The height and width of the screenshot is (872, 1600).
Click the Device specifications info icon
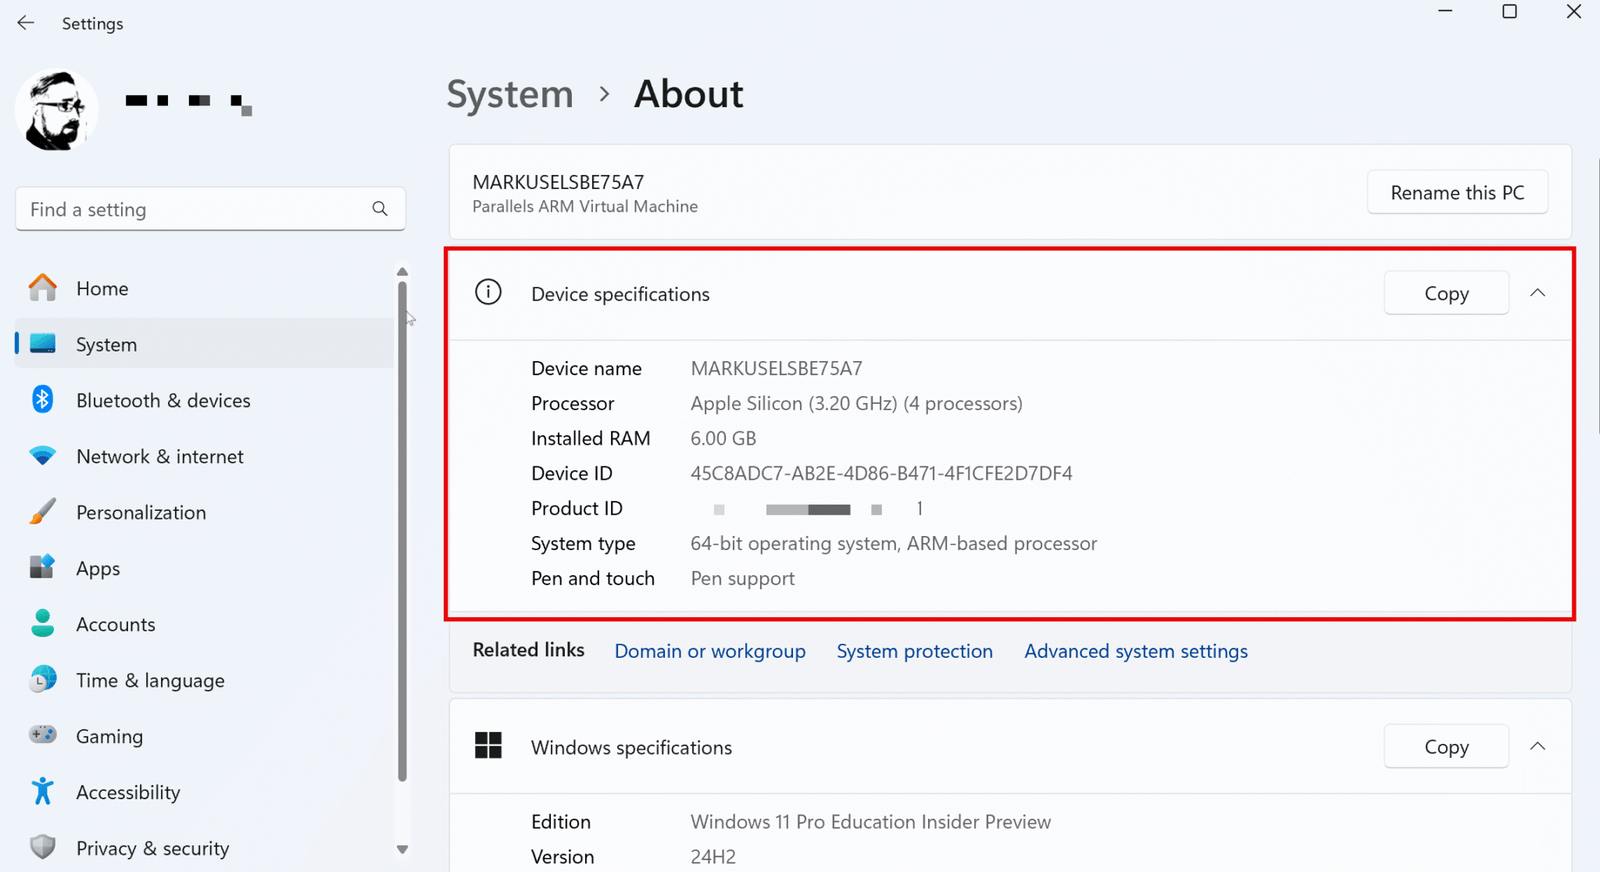pos(488,292)
